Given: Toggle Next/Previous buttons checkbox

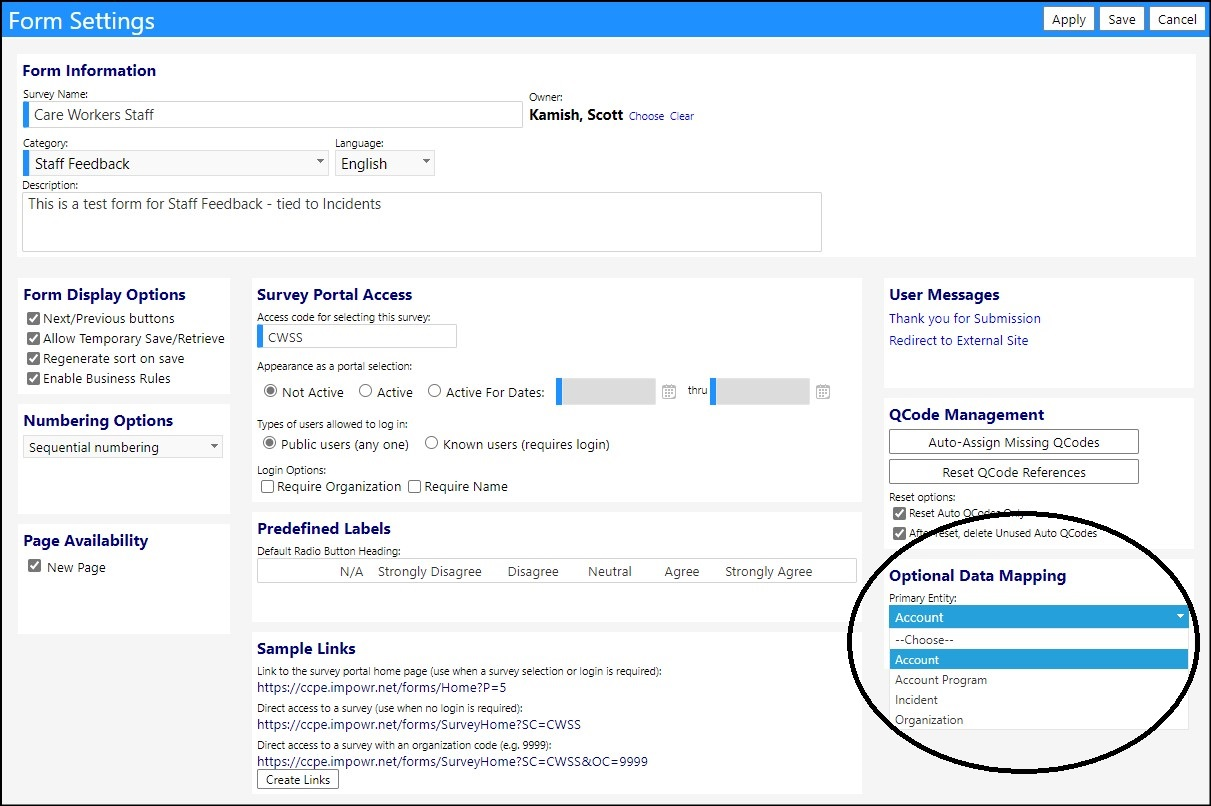Looking at the screenshot, I should point(34,318).
